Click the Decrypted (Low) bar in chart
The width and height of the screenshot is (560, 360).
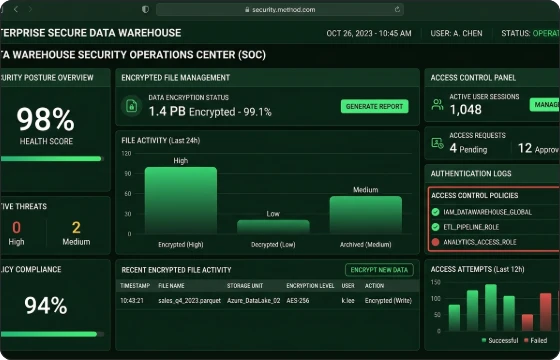point(273,227)
